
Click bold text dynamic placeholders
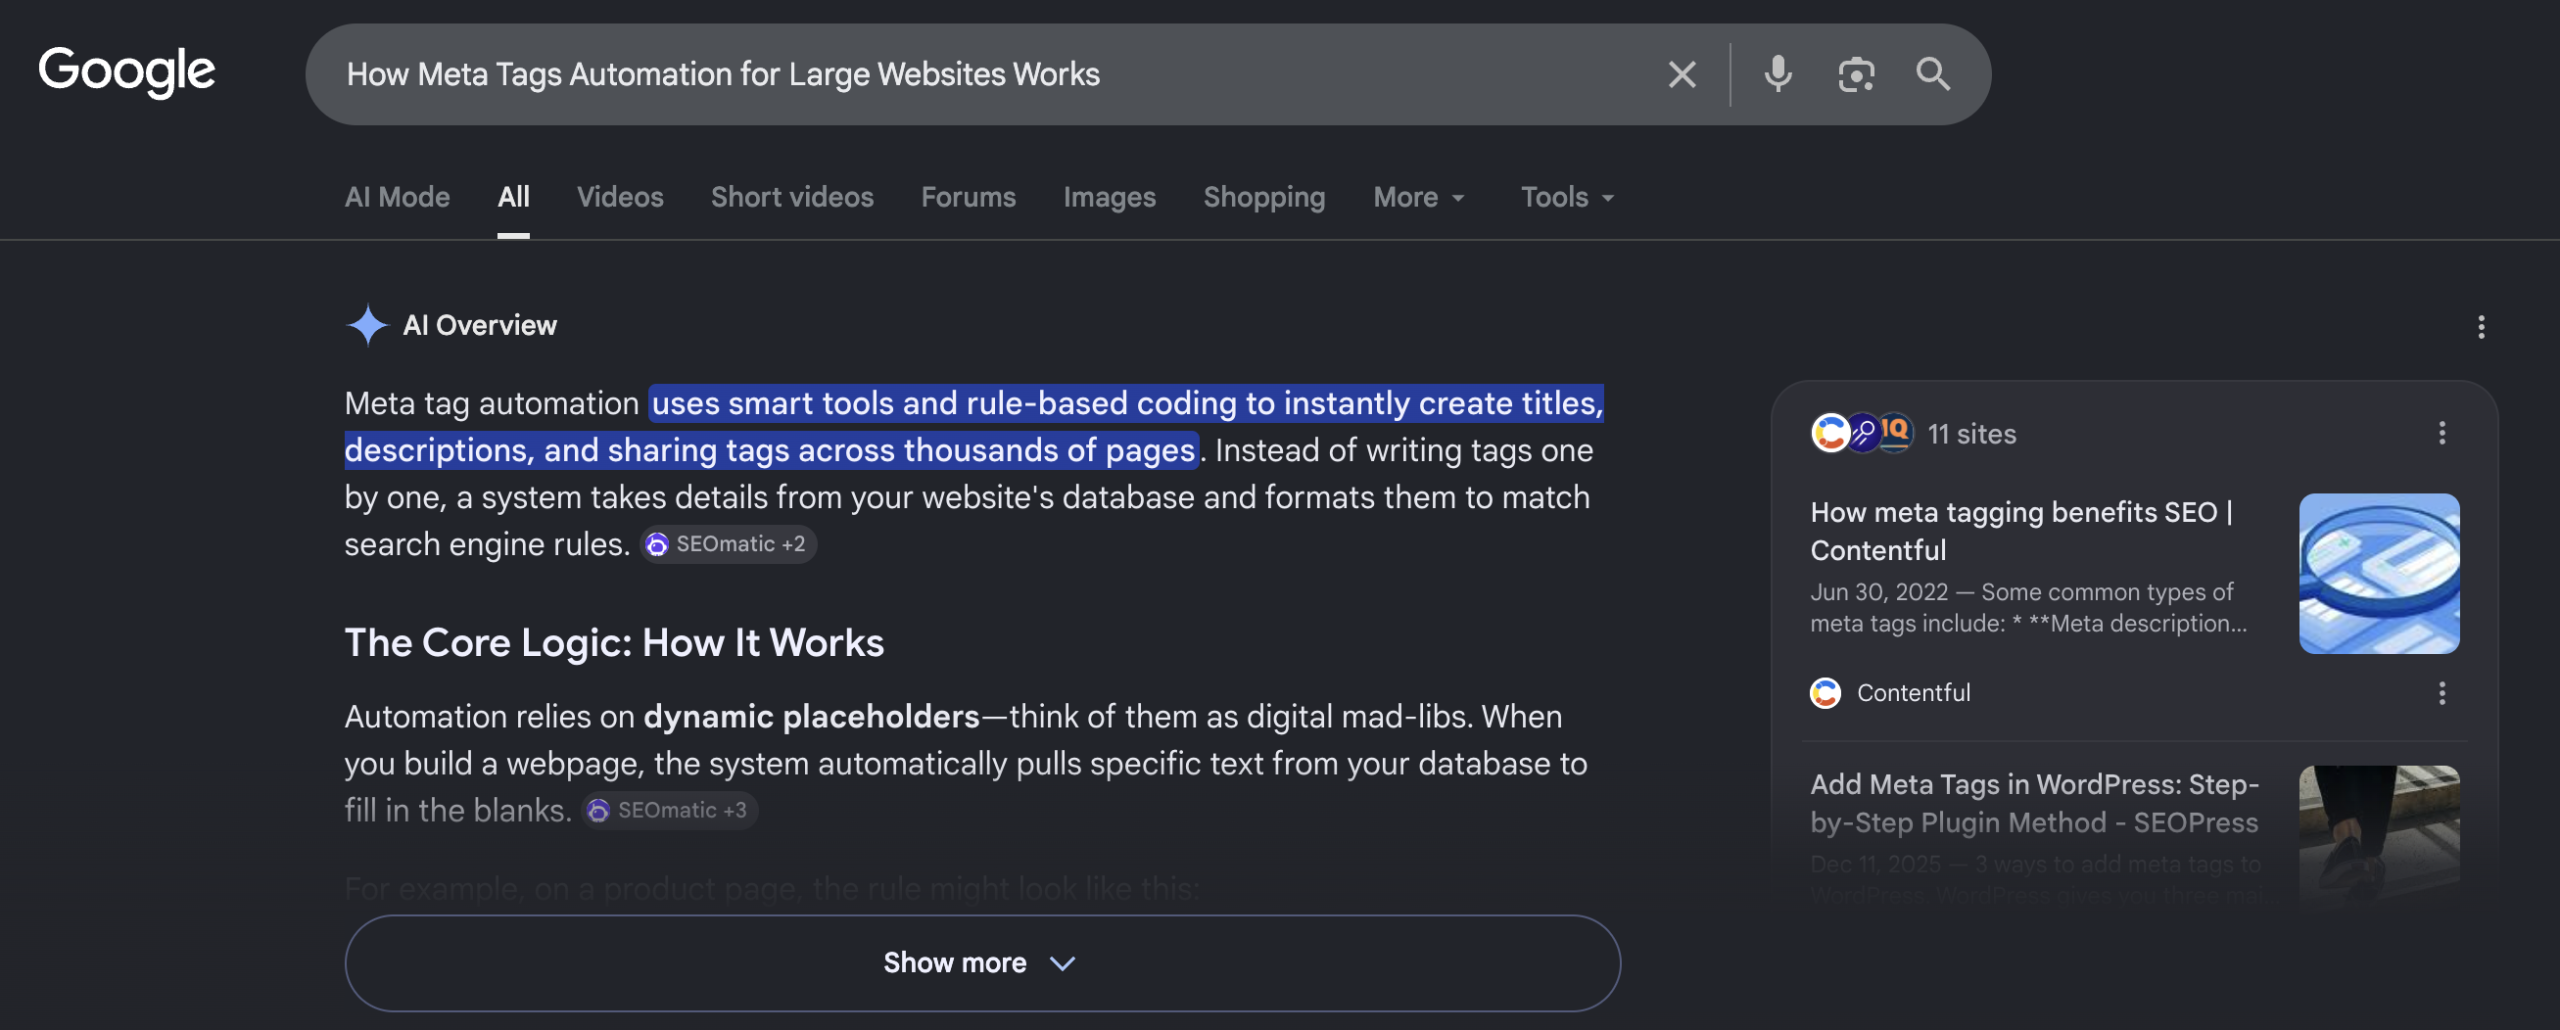pos(811,716)
